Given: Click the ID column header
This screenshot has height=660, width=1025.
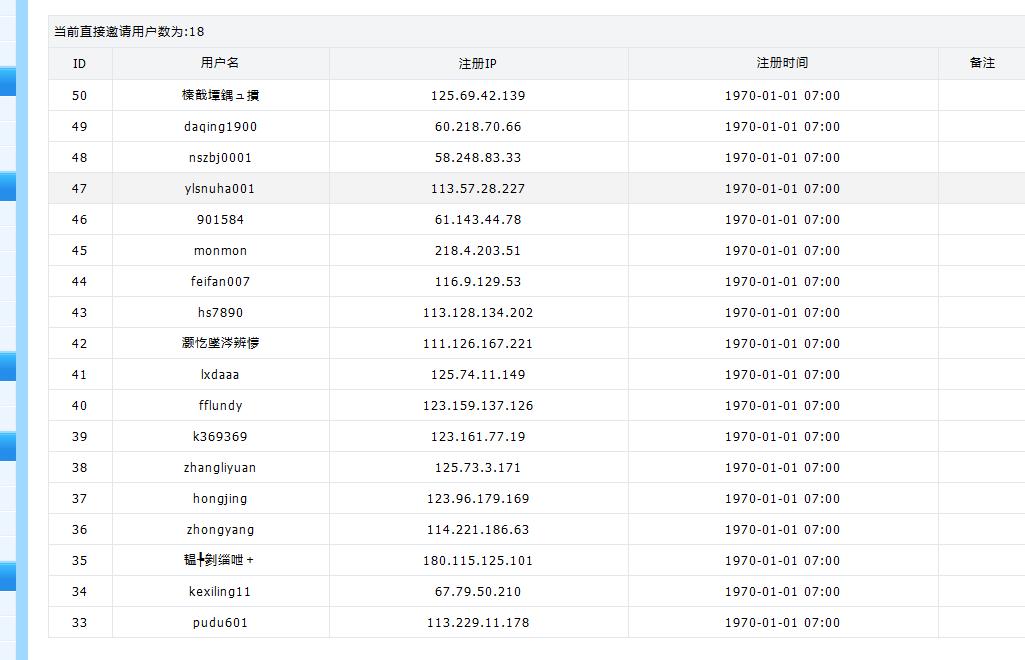Looking at the screenshot, I should [80, 63].
